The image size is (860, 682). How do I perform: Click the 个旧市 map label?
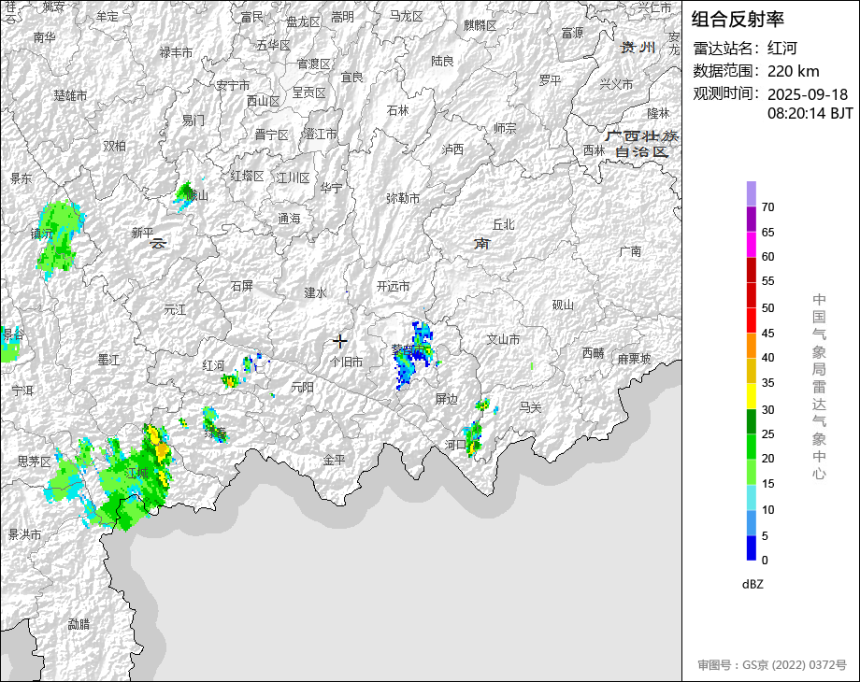tap(347, 362)
